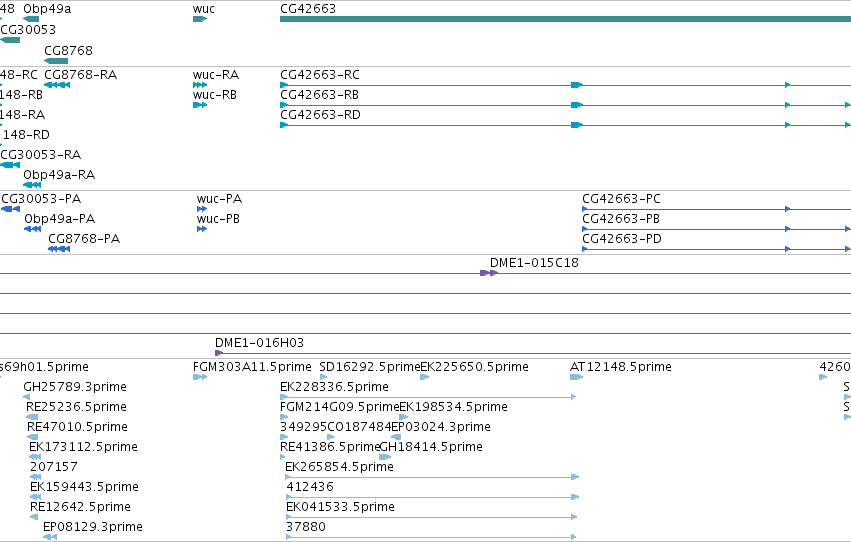Click the 207157 EST label

[54, 467]
